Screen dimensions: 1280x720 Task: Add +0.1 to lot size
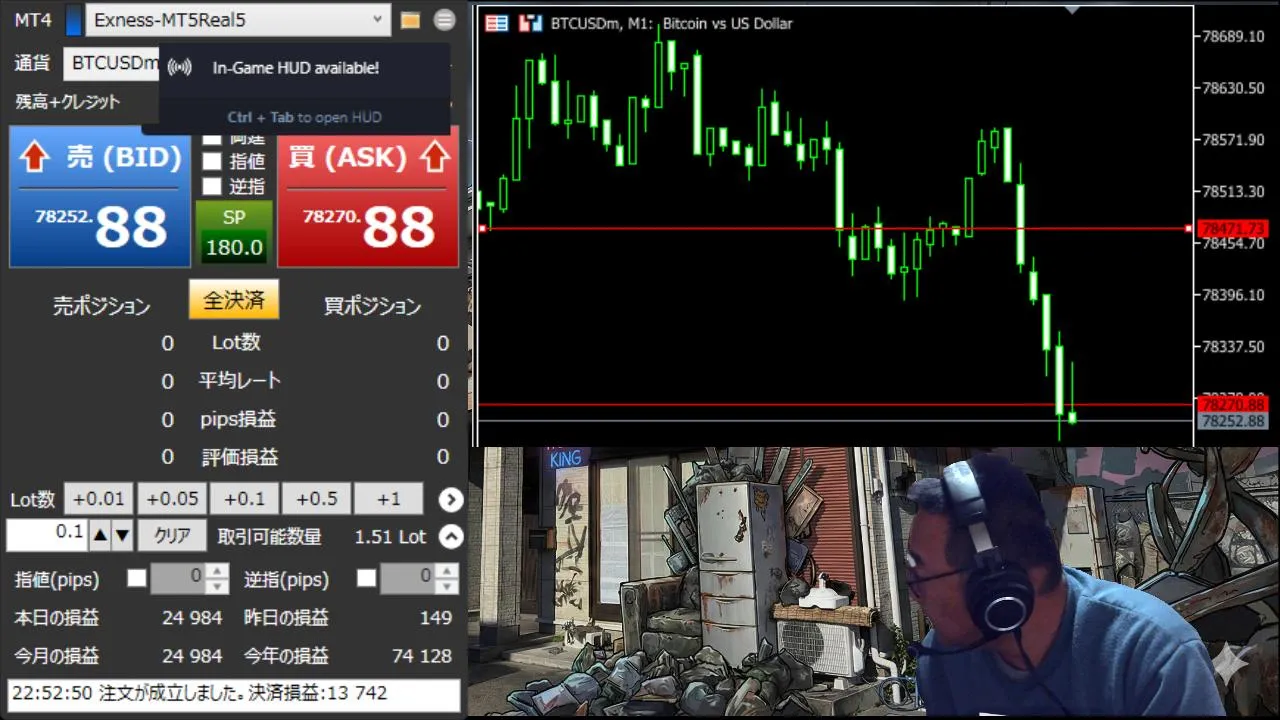244,499
